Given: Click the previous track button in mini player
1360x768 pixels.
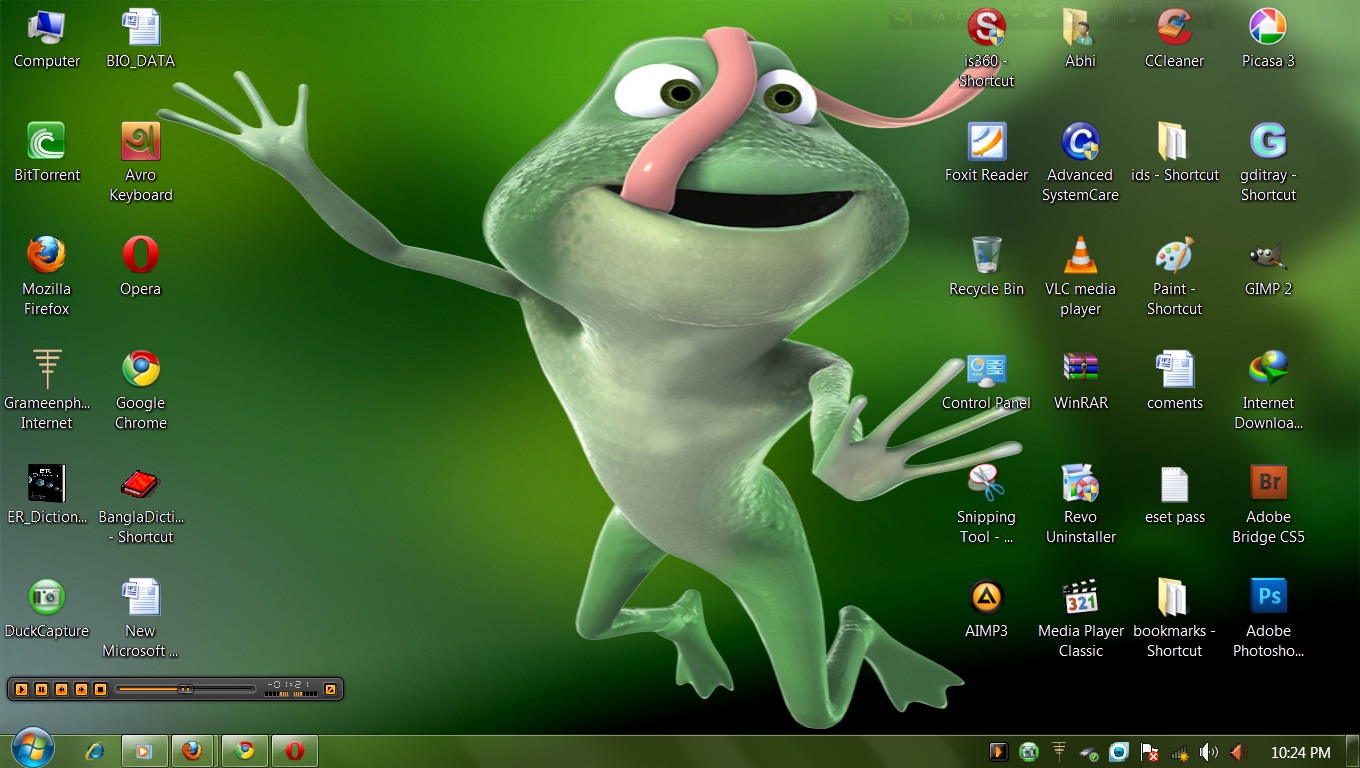Looking at the screenshot, I should coord(61,689).
